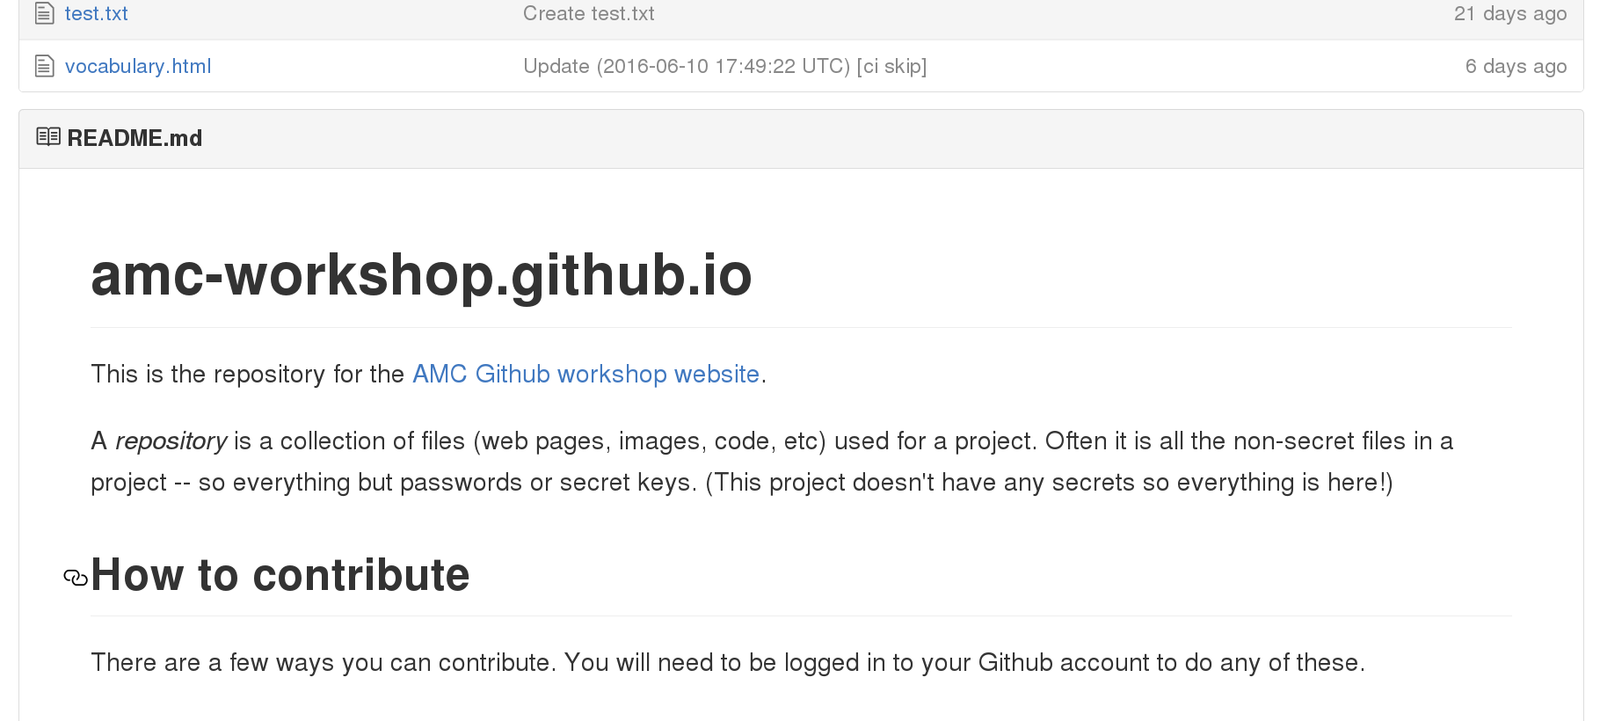Click the anchor link icon beside How to contribute

[75, 577]
